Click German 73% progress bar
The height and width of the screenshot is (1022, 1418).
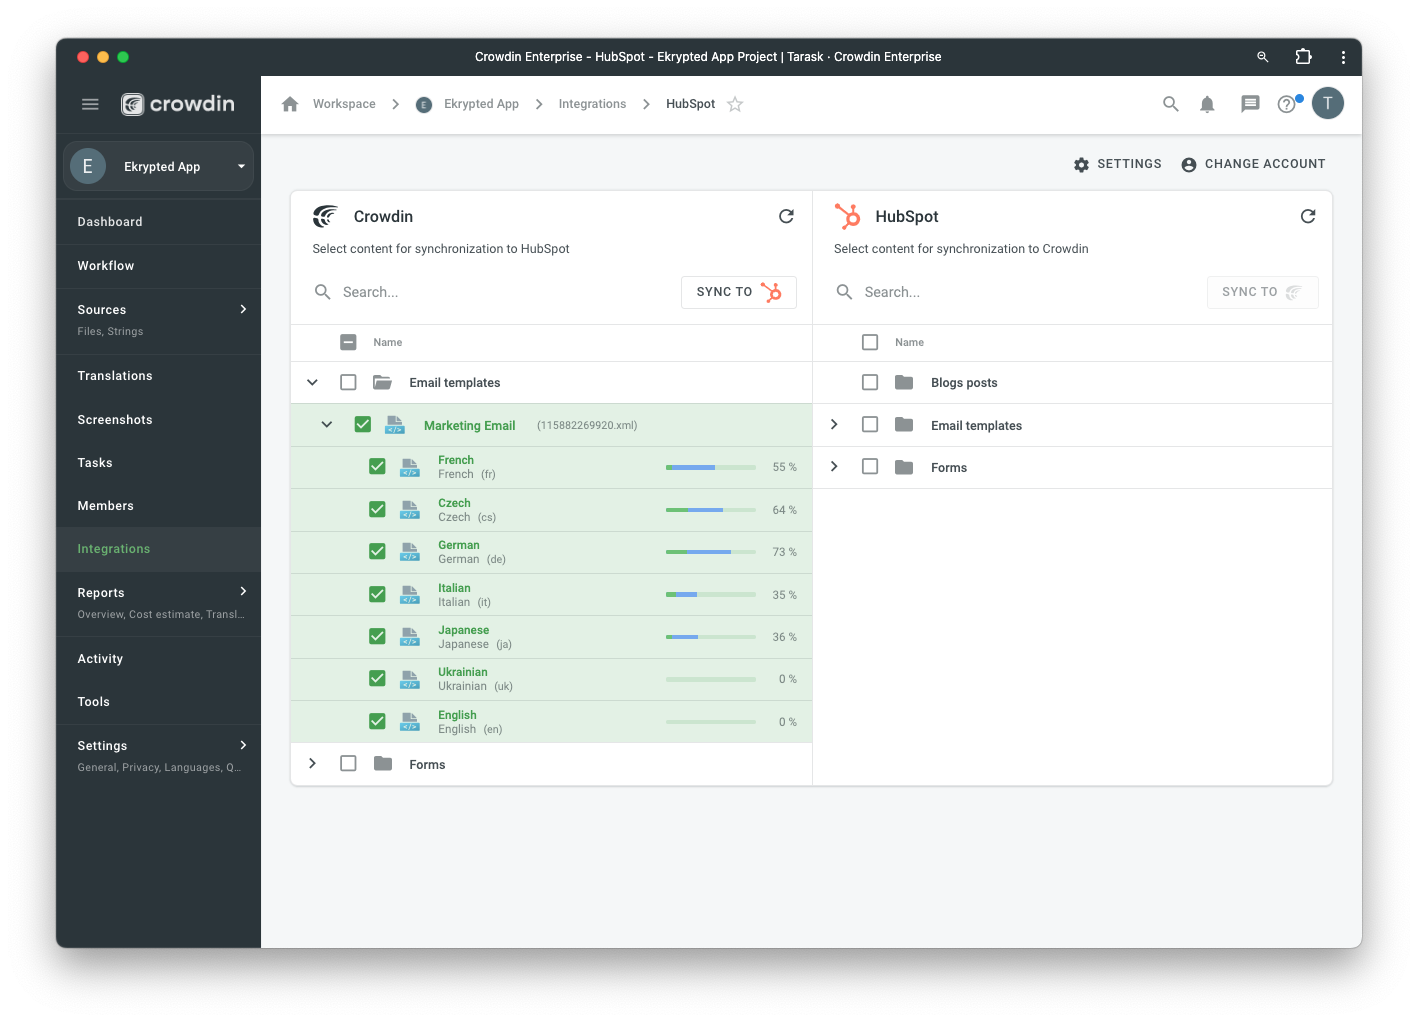[711, 552]
